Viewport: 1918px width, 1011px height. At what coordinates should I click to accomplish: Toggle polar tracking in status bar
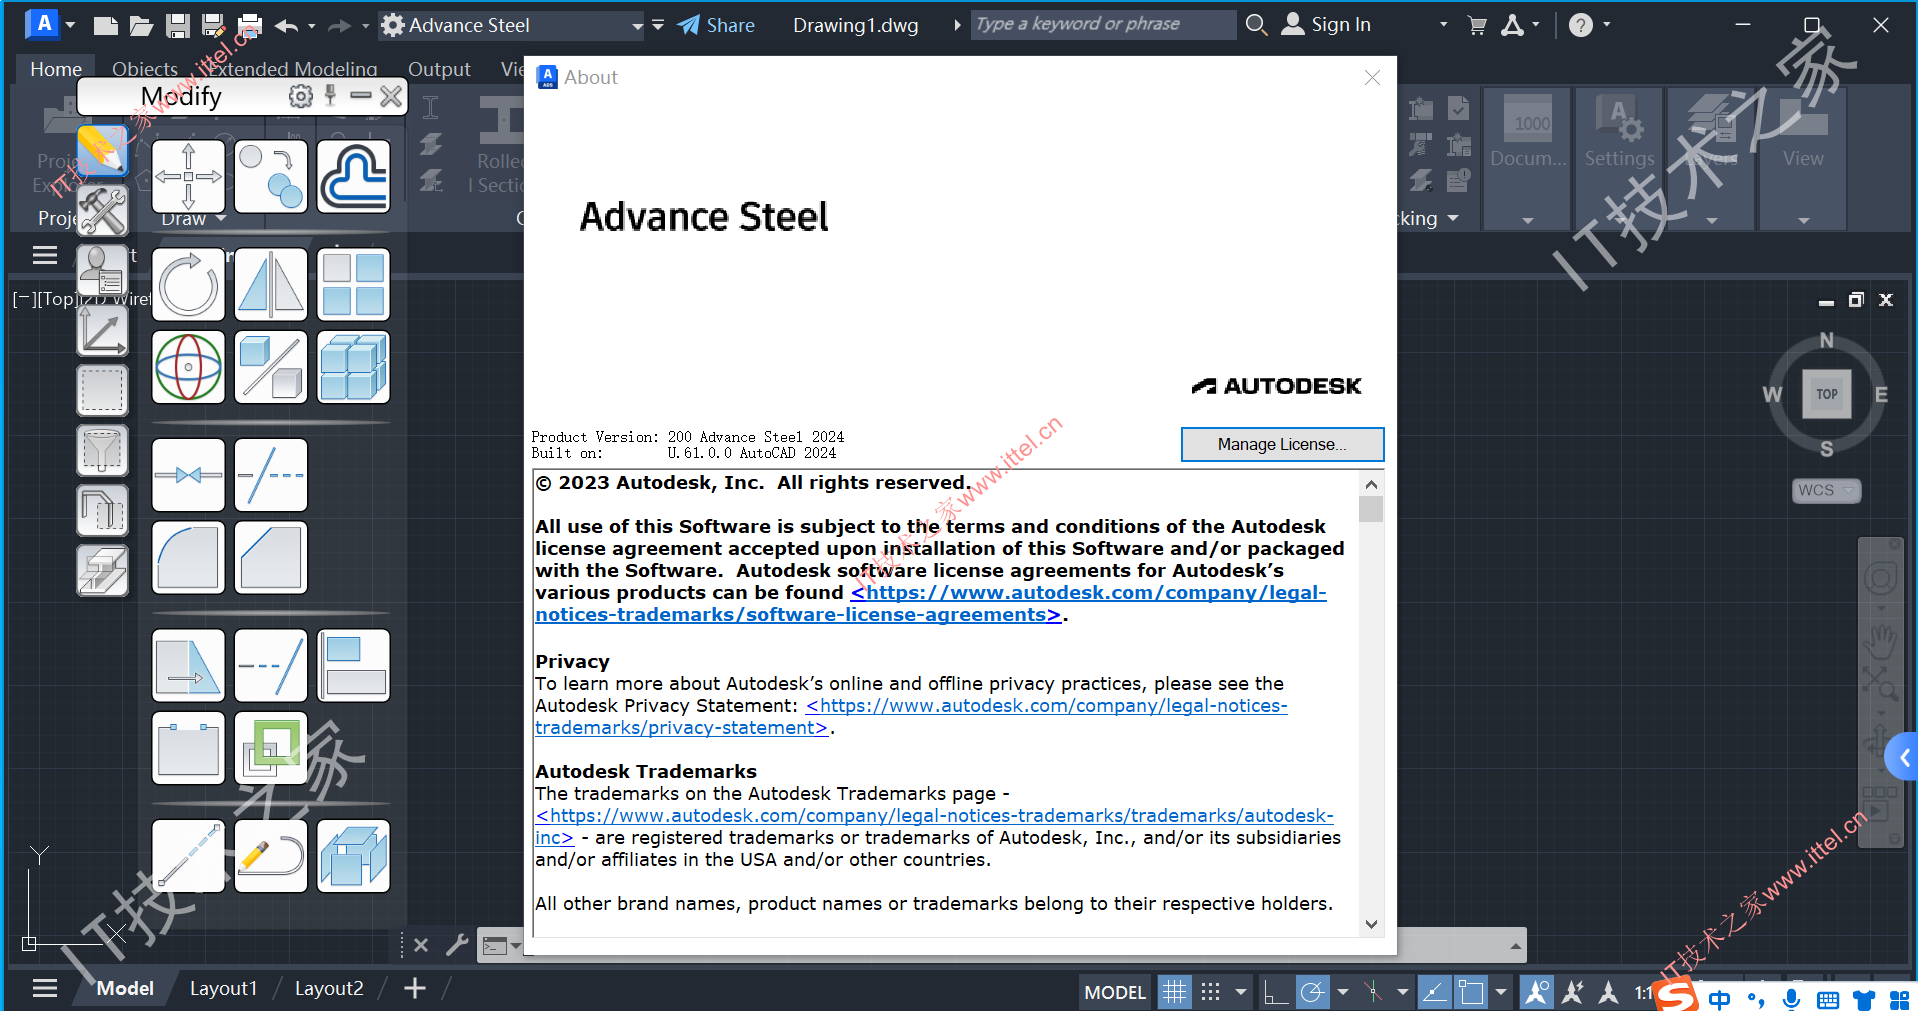[x=1312, y=991]
